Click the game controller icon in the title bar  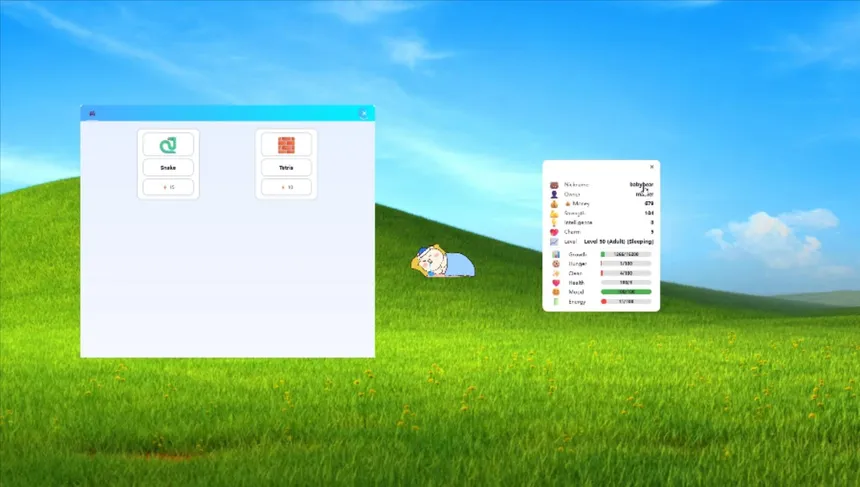click(x=92, y=114)
